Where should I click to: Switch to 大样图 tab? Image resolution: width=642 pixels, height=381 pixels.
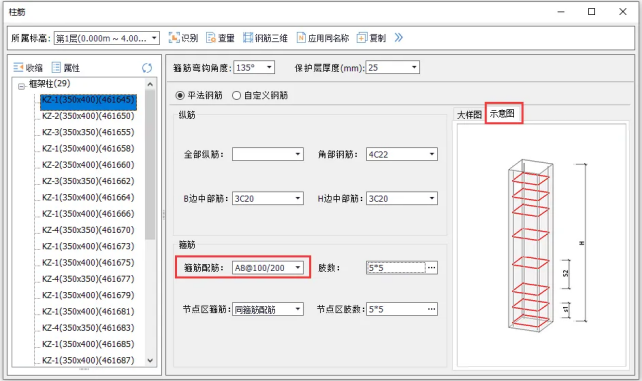(x=469, y=115)
